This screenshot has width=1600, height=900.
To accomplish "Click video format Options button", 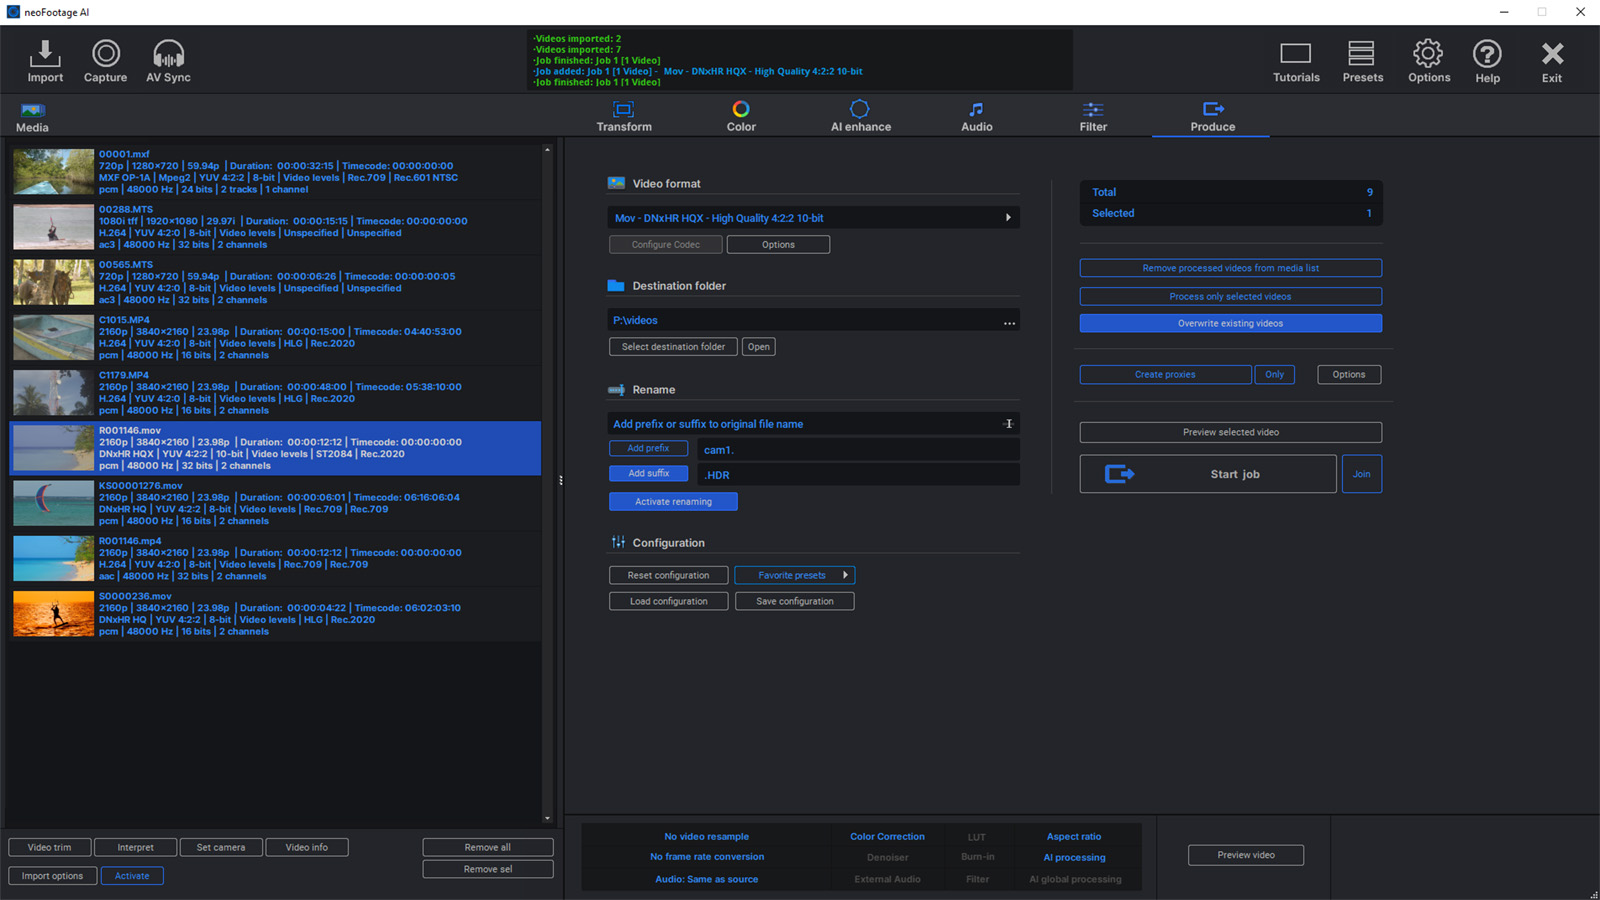I will (x=778, y=244).
